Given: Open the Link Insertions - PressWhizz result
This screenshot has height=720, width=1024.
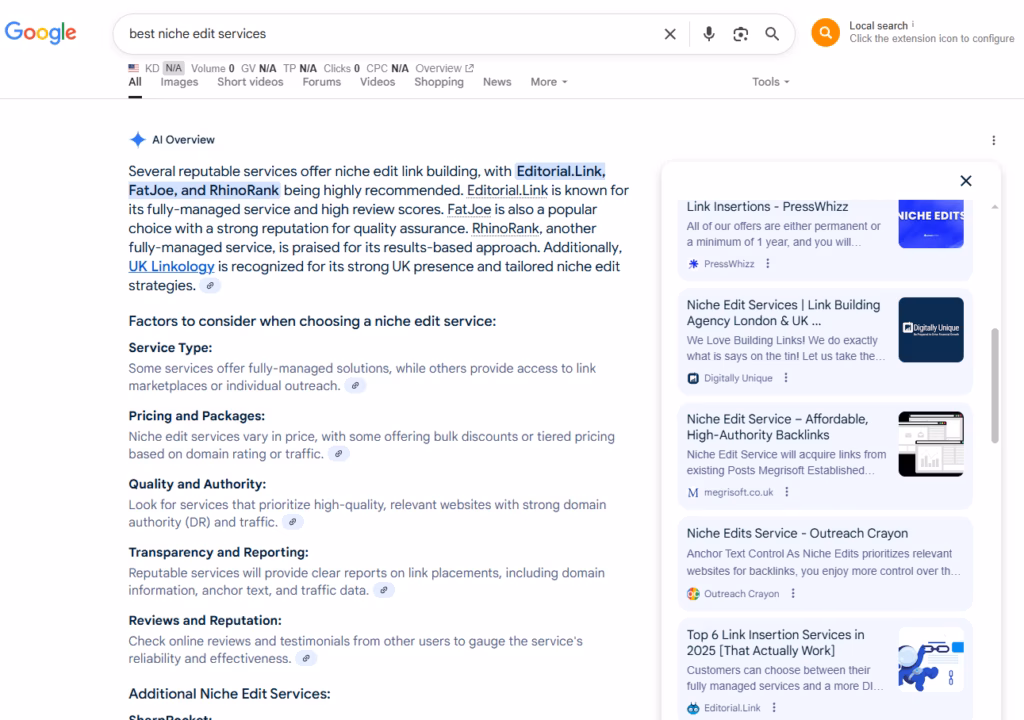Looking at the screenshot, I should [x=767, y=206].
